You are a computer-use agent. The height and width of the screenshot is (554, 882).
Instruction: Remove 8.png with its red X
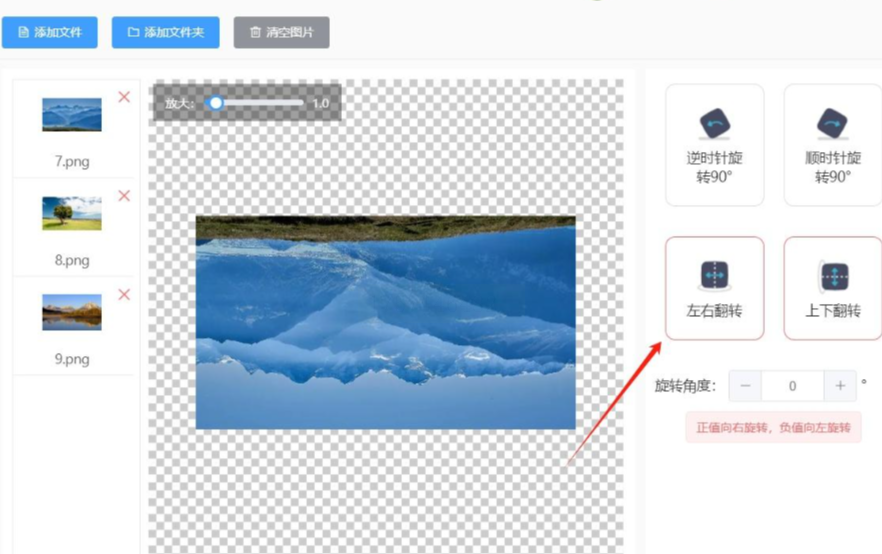click(x=124, y=196)
